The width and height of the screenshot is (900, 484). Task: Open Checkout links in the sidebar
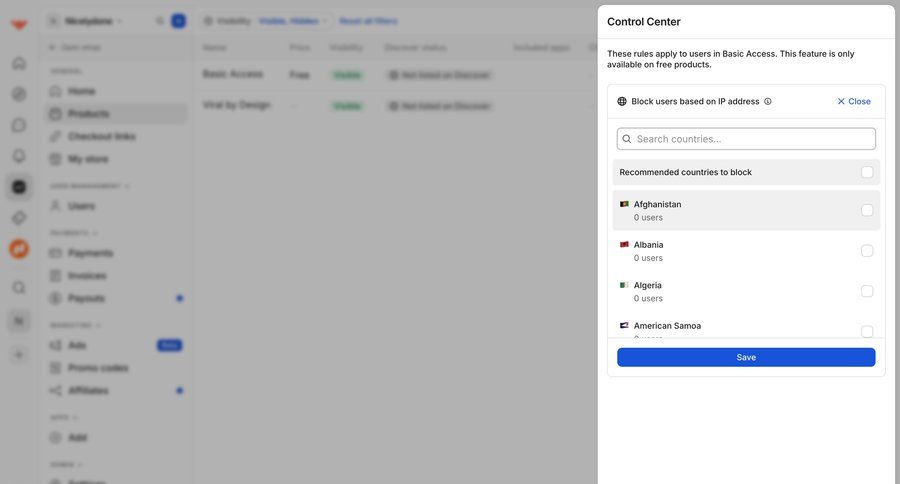click(x=101, y=136)
